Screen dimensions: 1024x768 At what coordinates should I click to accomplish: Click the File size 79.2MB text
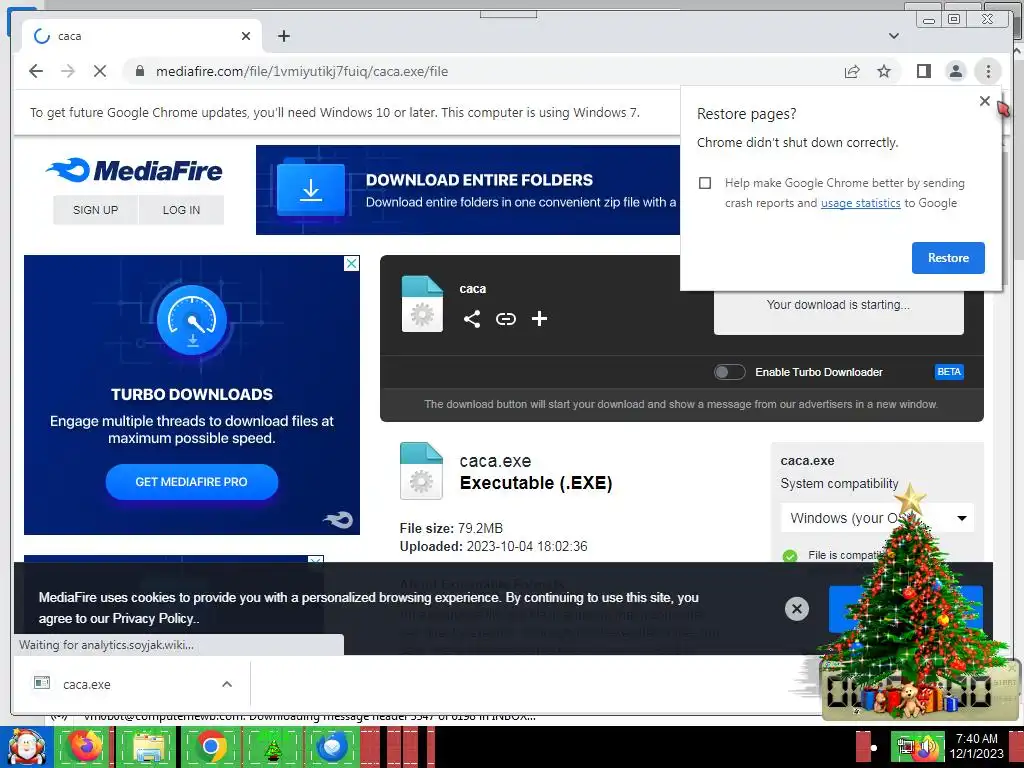451,528
